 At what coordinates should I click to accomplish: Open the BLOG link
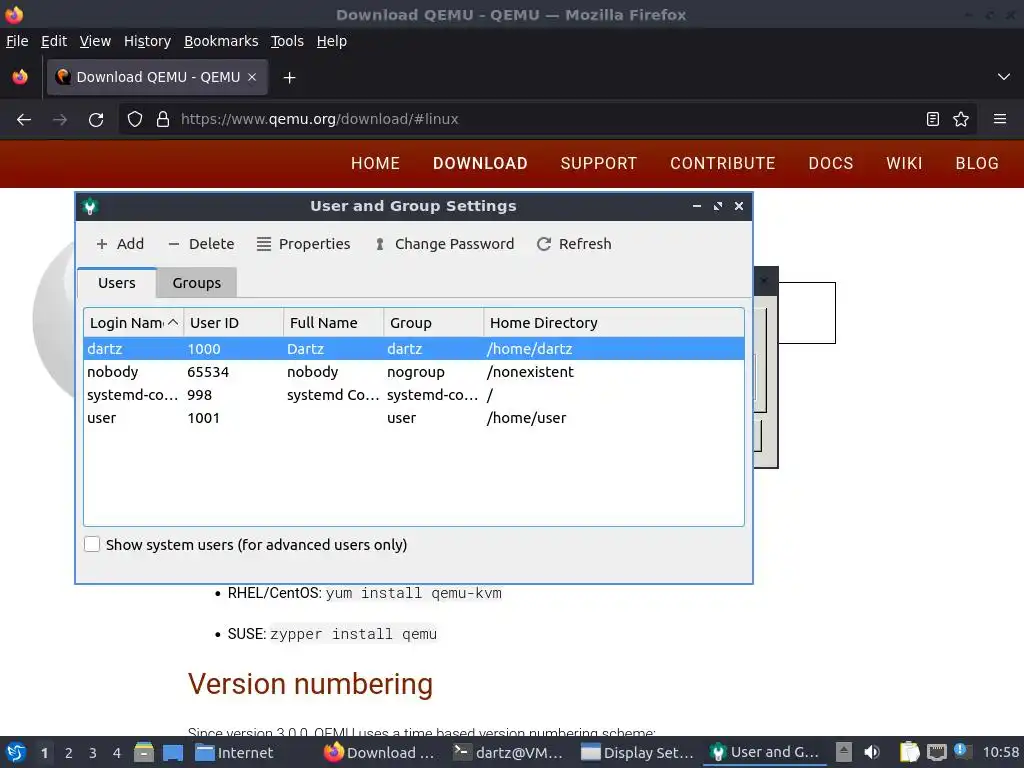(x=977, y=163)
